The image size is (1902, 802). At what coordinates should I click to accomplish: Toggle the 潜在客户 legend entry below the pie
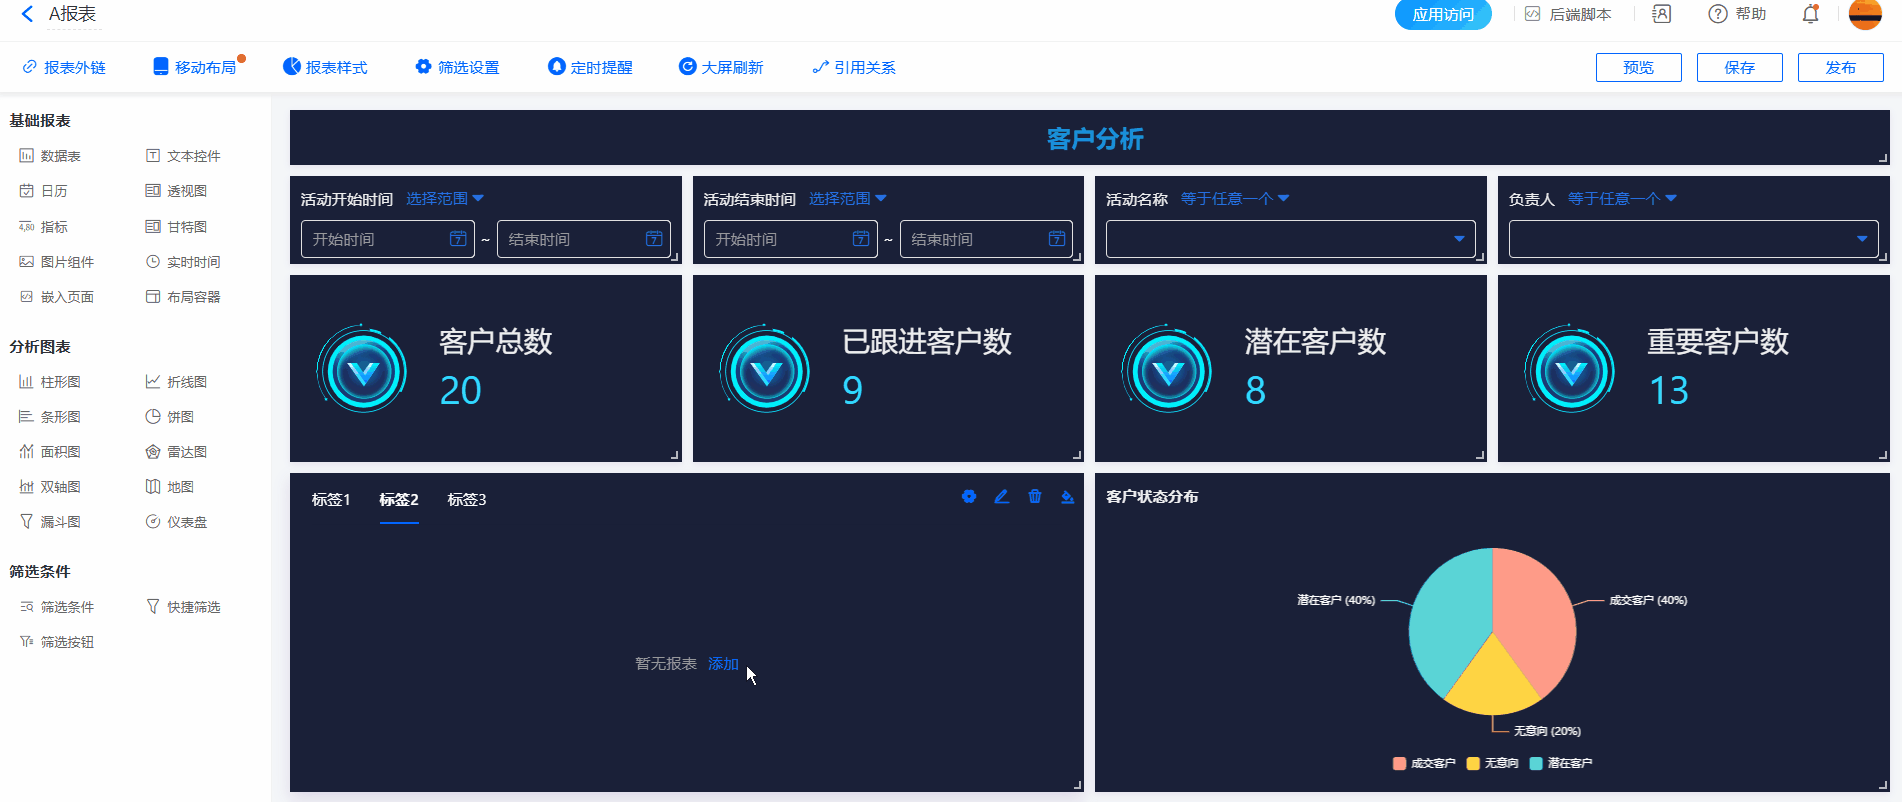(x=1561, y=763)
